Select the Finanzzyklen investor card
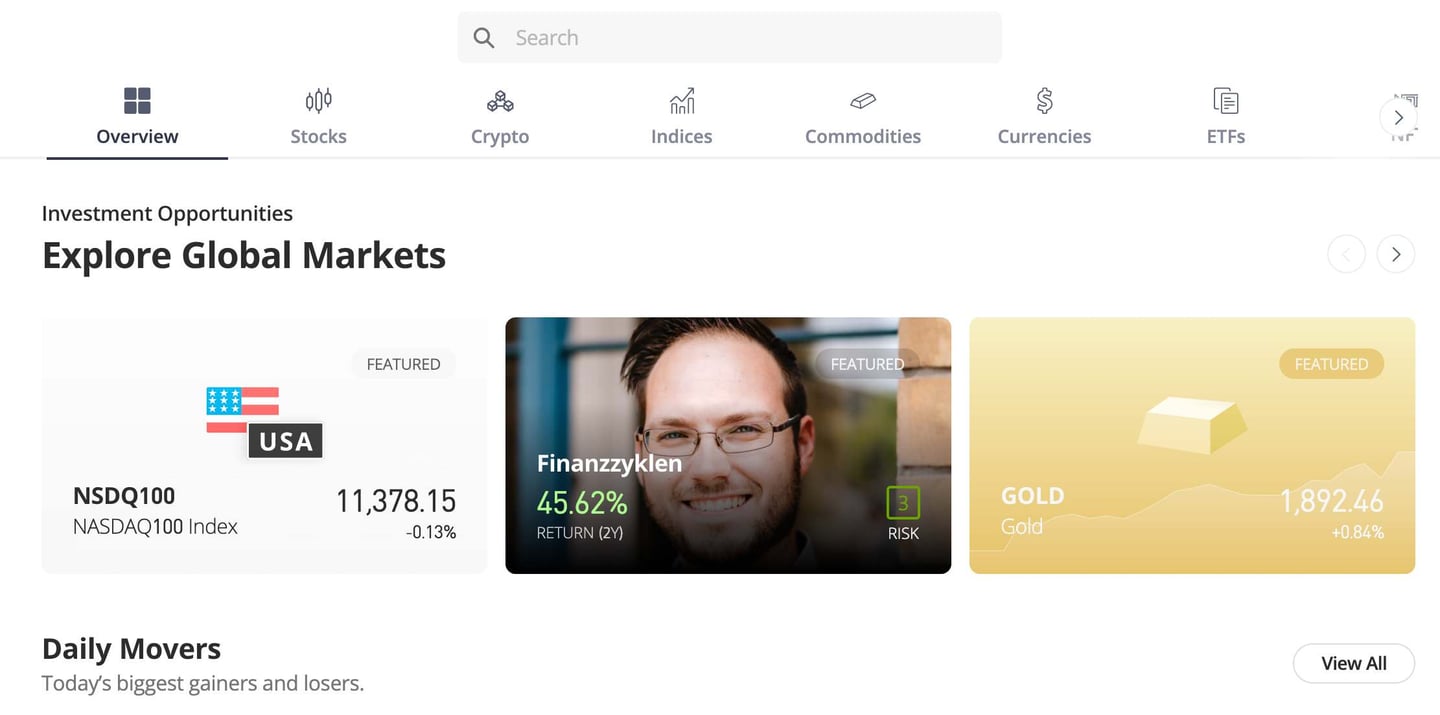 point(728,445)
